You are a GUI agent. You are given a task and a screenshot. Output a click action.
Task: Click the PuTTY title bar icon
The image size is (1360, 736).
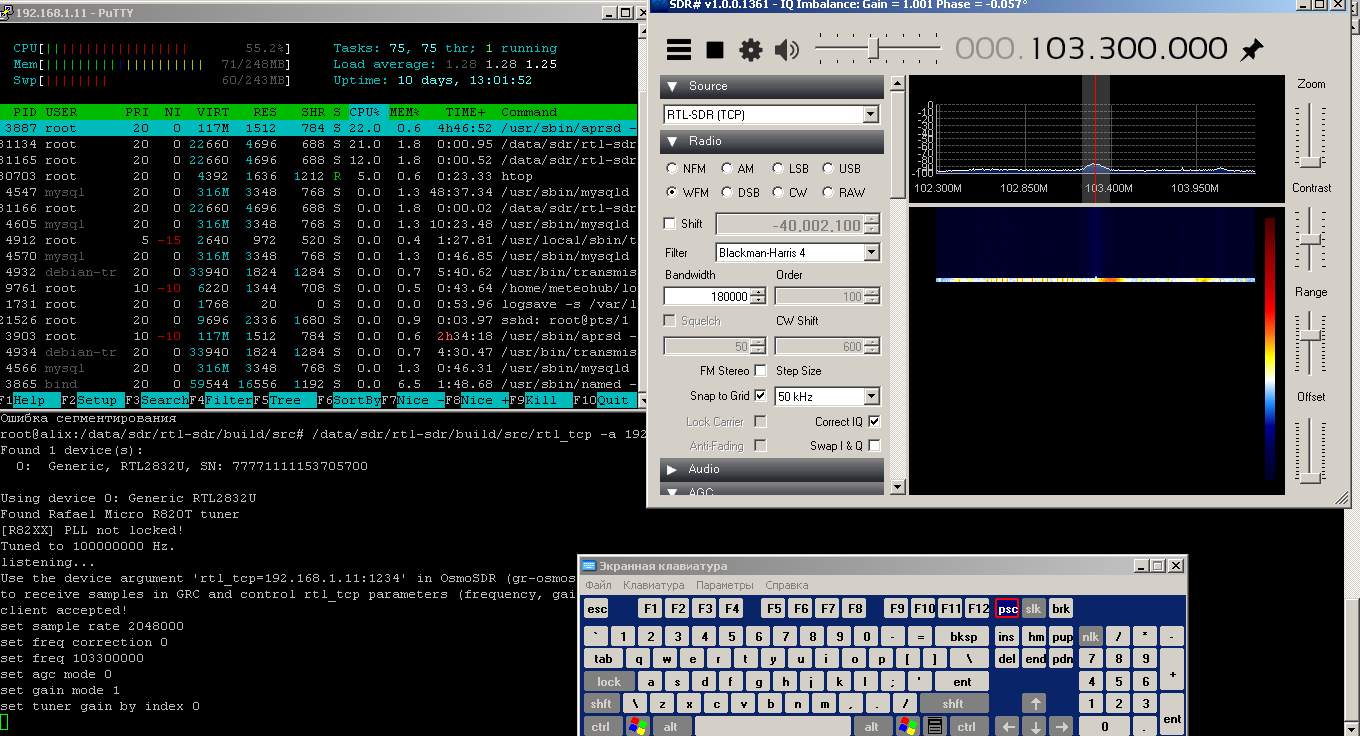click(6, 13)
